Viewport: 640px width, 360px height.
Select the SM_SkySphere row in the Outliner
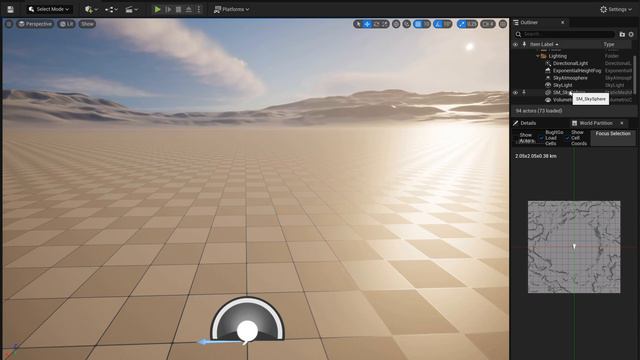pos(572,93)
